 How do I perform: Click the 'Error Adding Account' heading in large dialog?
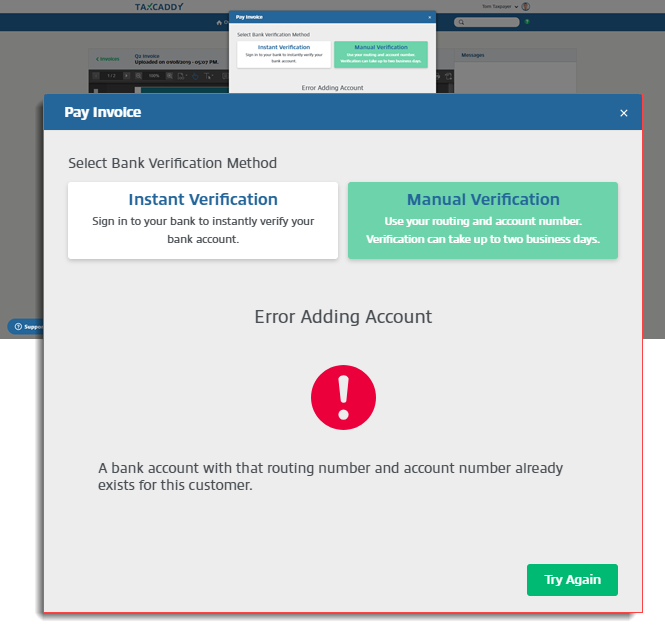coord(343,317)
